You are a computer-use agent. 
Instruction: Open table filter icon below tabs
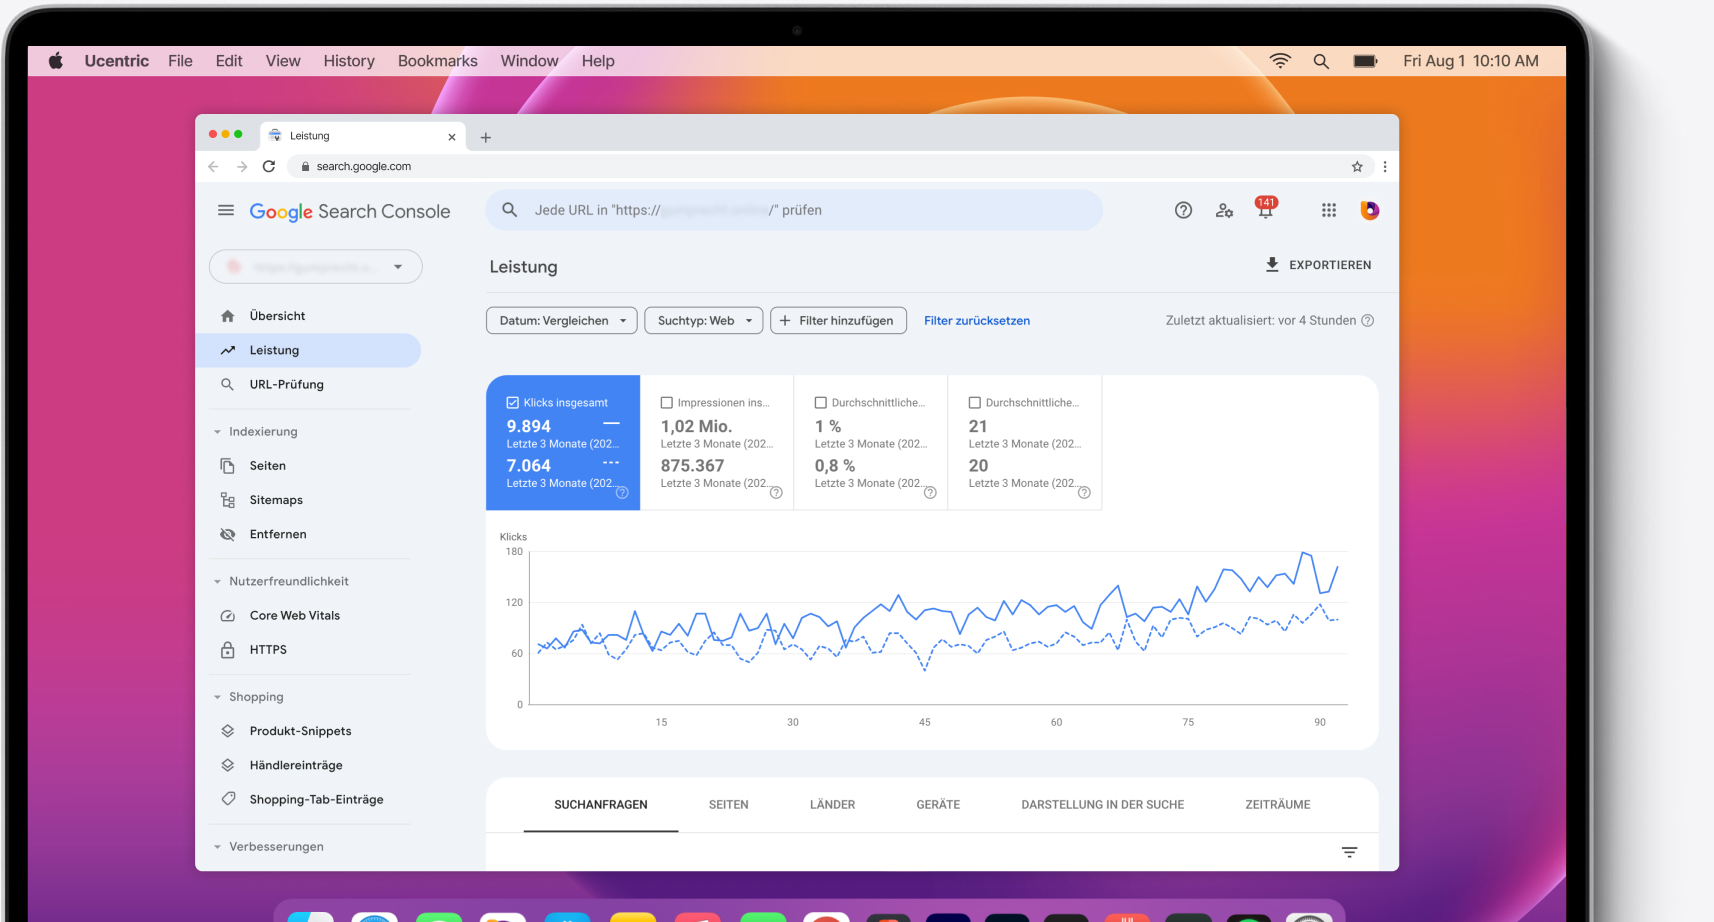click(1349, 852)
